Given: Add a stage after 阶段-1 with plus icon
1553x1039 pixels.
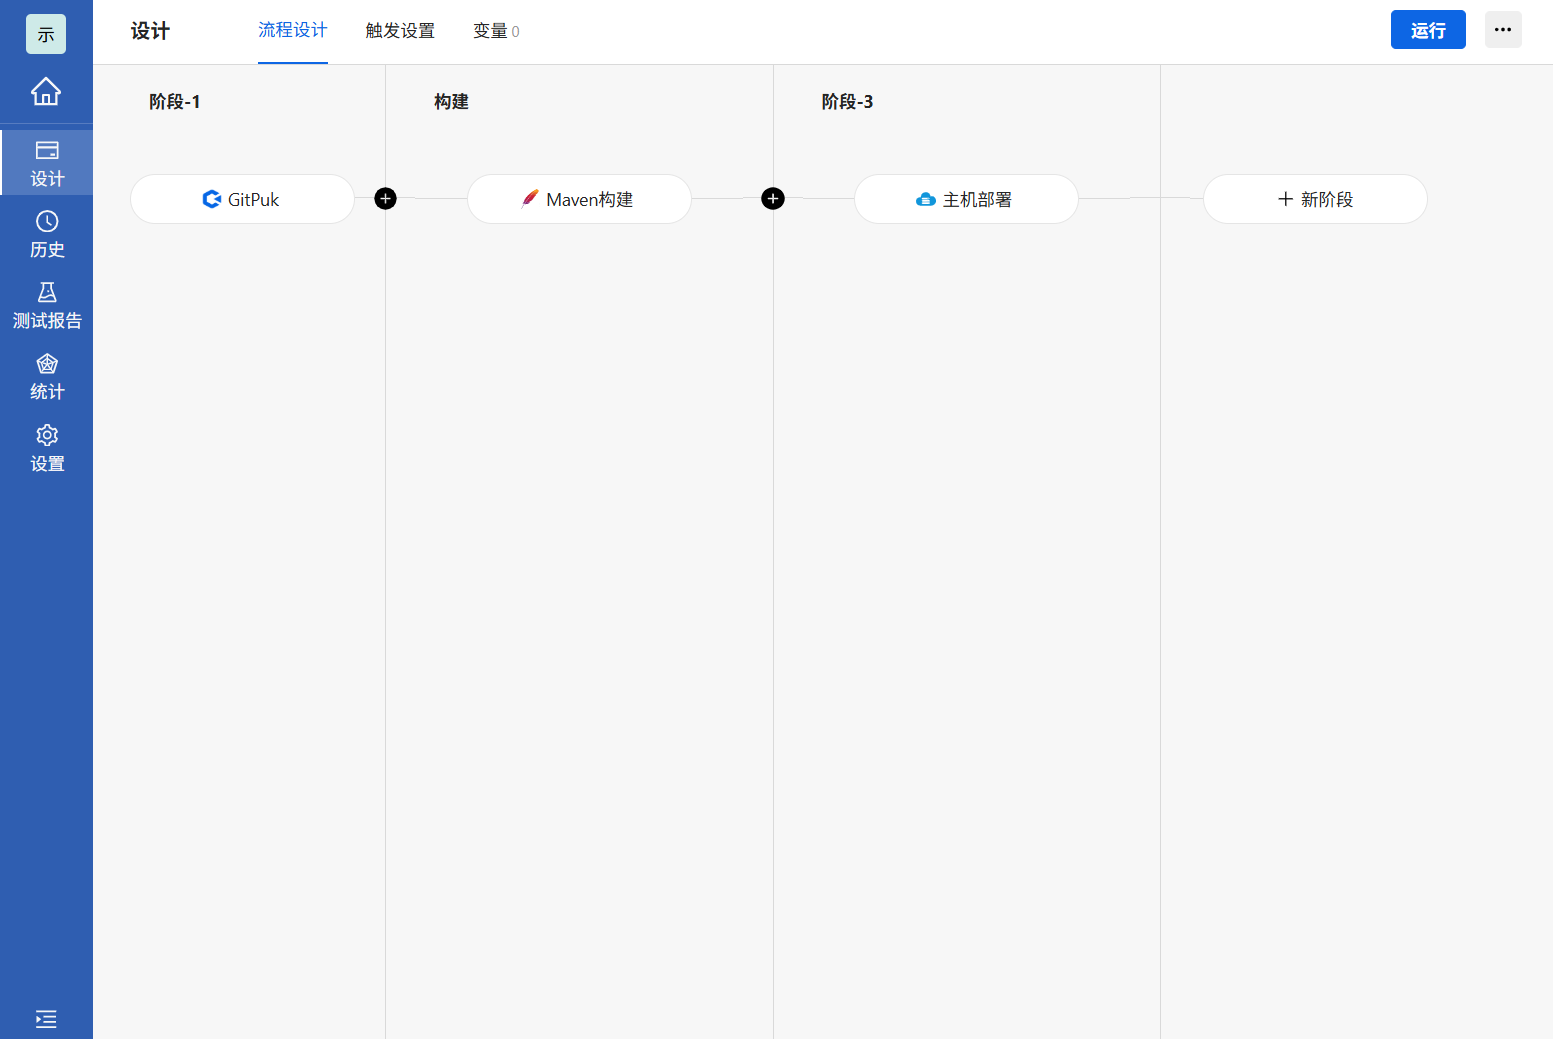Looking at the screenshot, I should (385, 199).
